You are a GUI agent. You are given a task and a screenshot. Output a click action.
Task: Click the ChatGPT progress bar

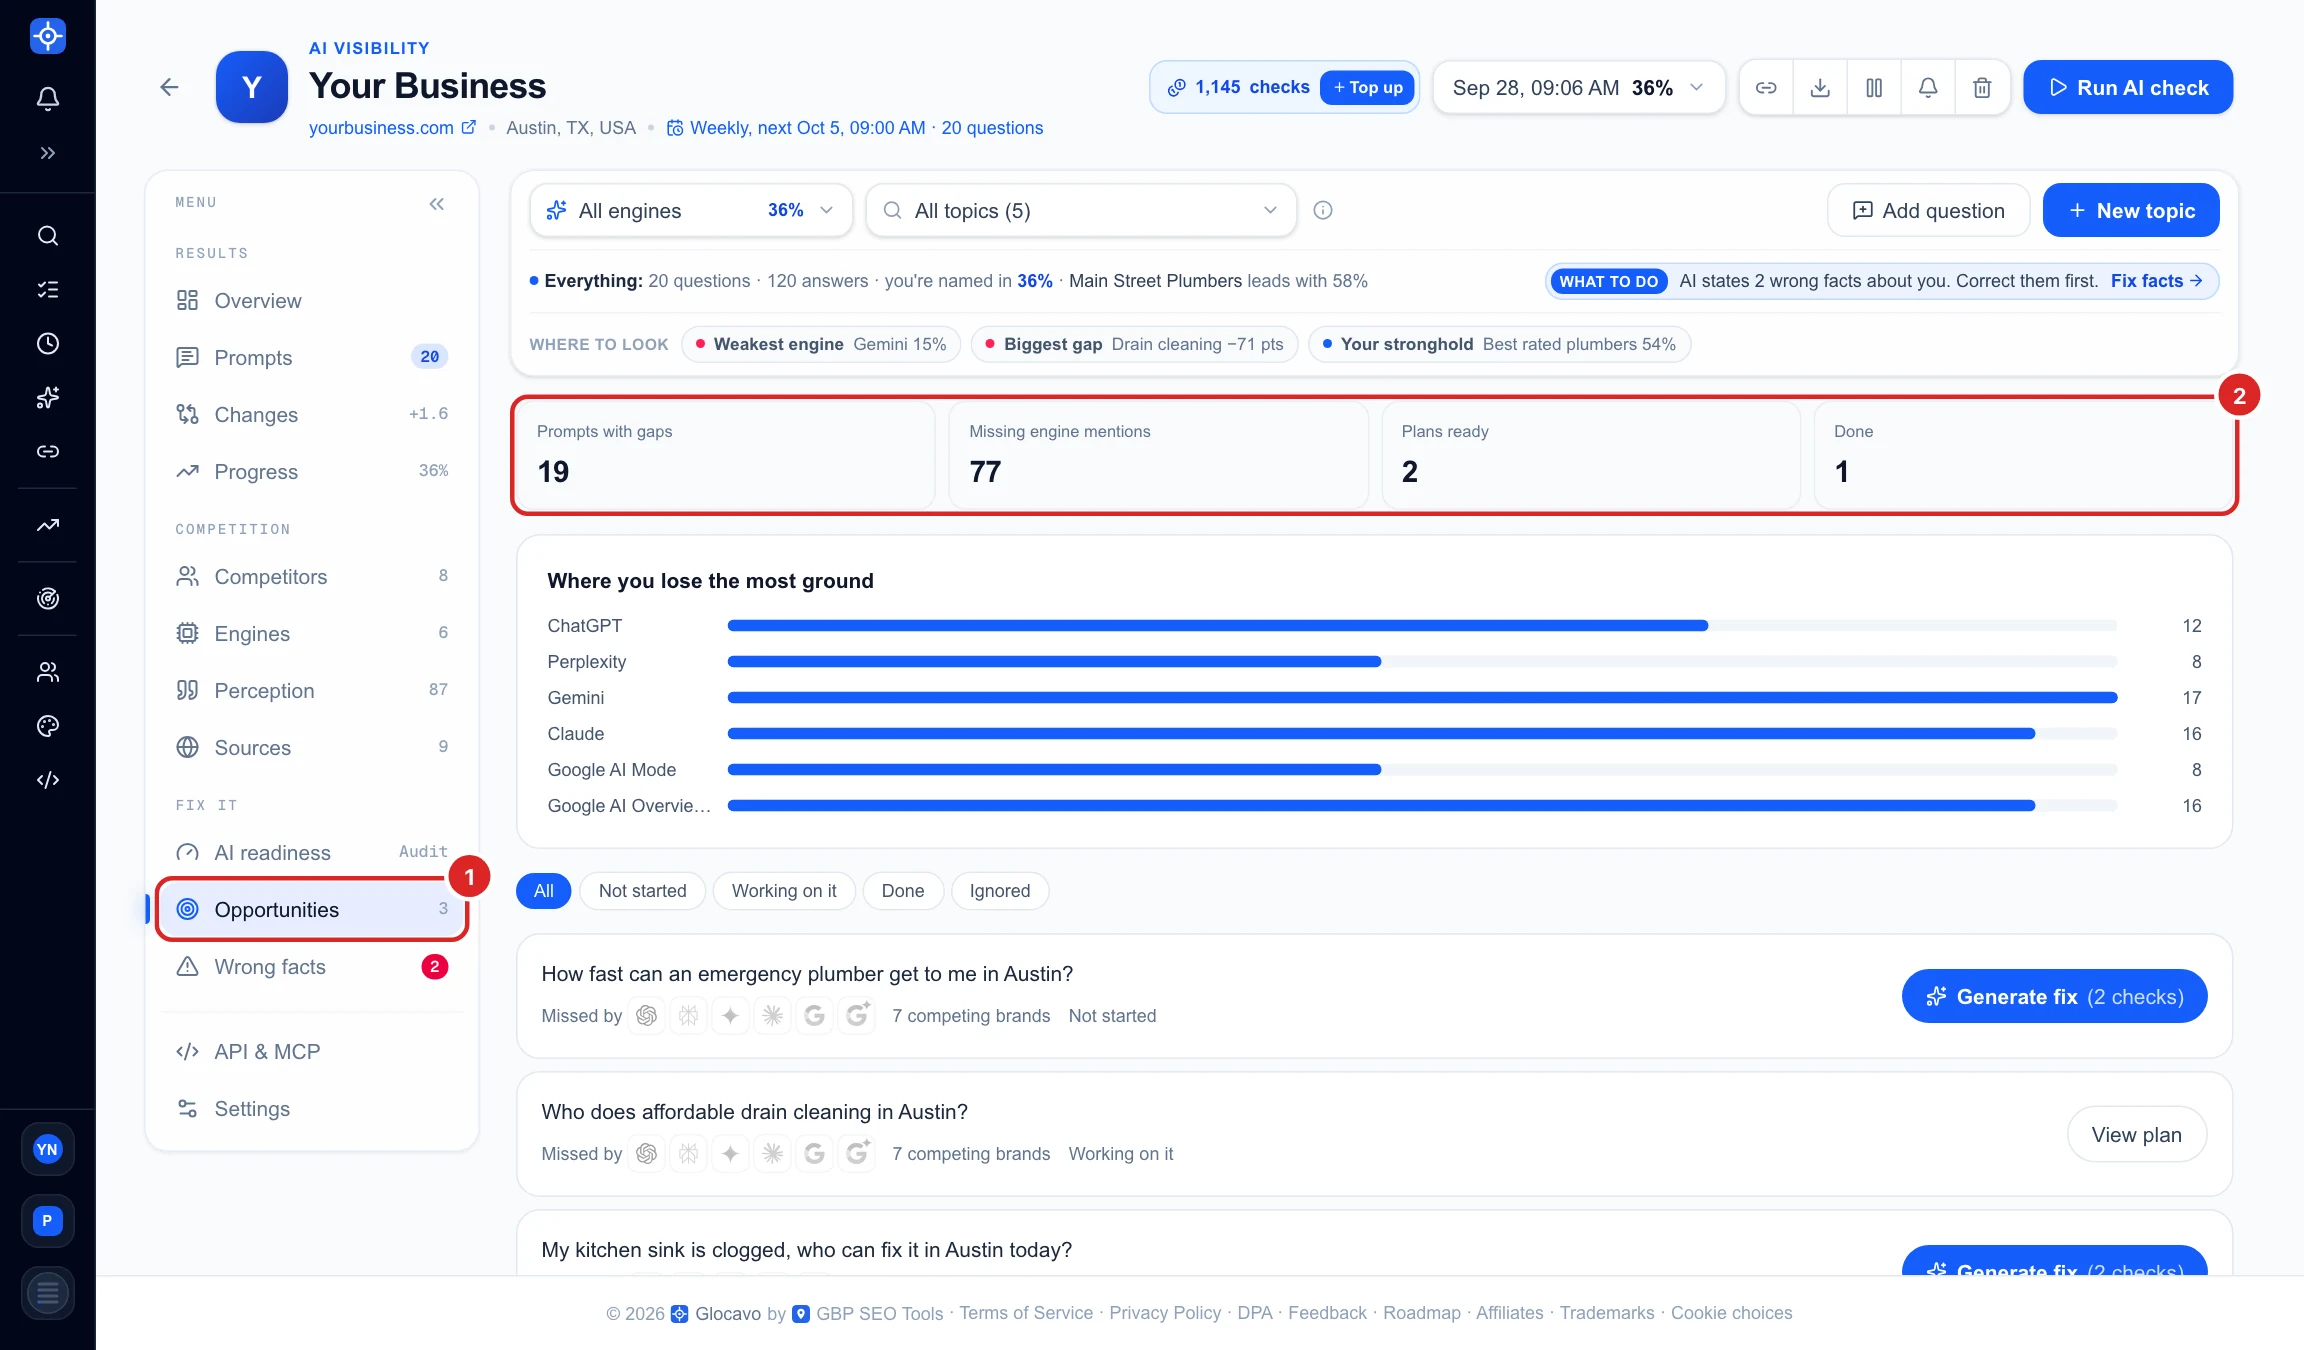(x=1422, y=626)
